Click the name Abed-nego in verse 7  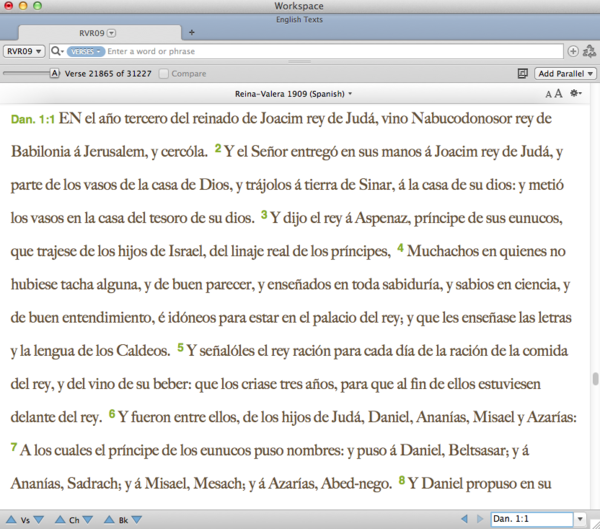point(356,484)
